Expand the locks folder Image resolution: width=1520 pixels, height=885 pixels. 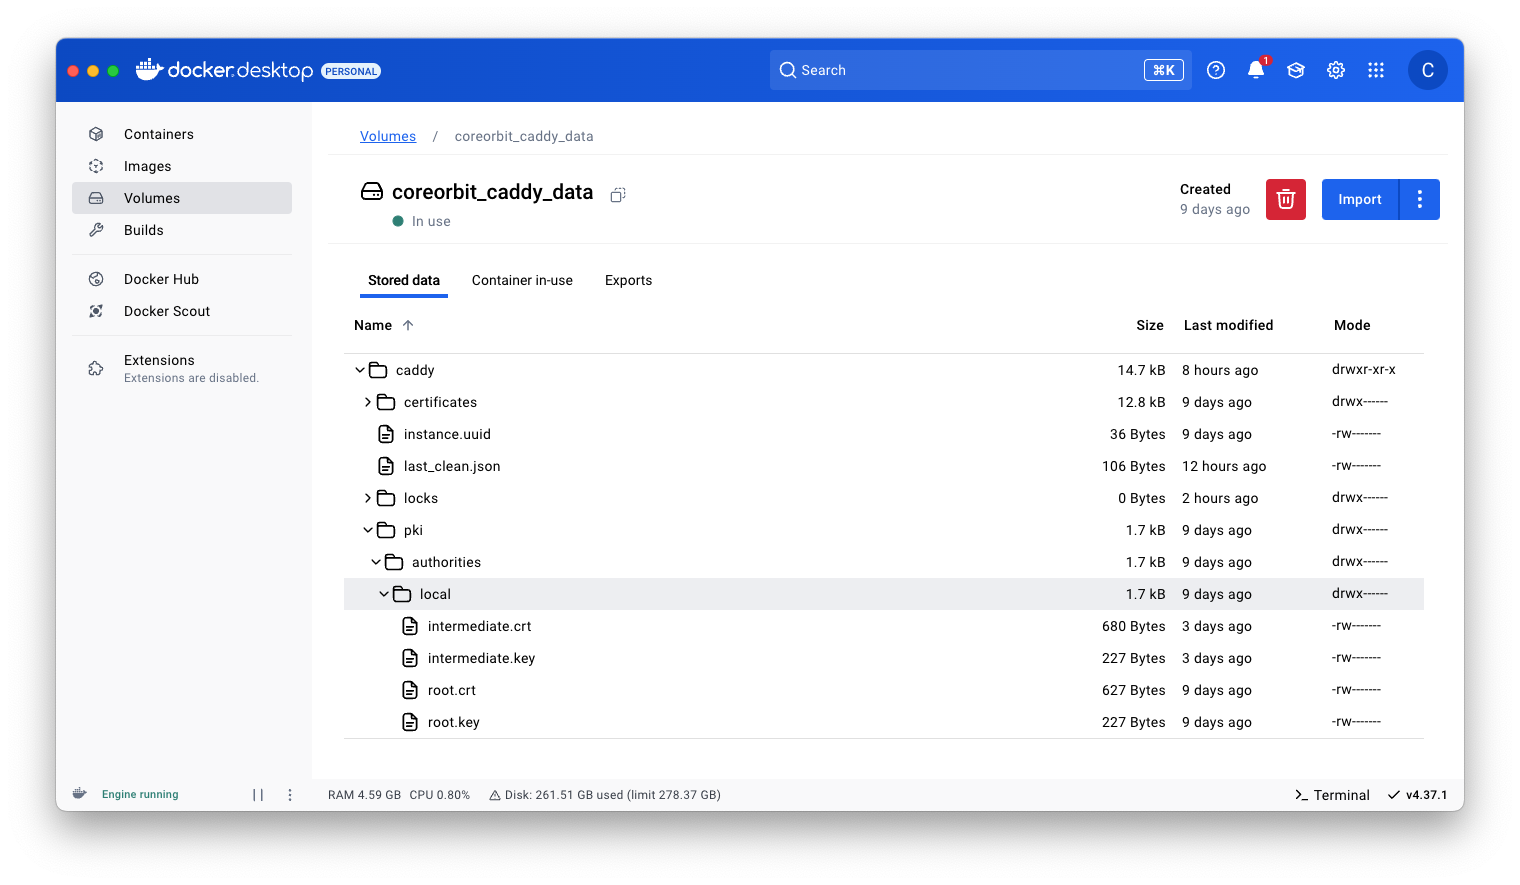pos(368,498)
